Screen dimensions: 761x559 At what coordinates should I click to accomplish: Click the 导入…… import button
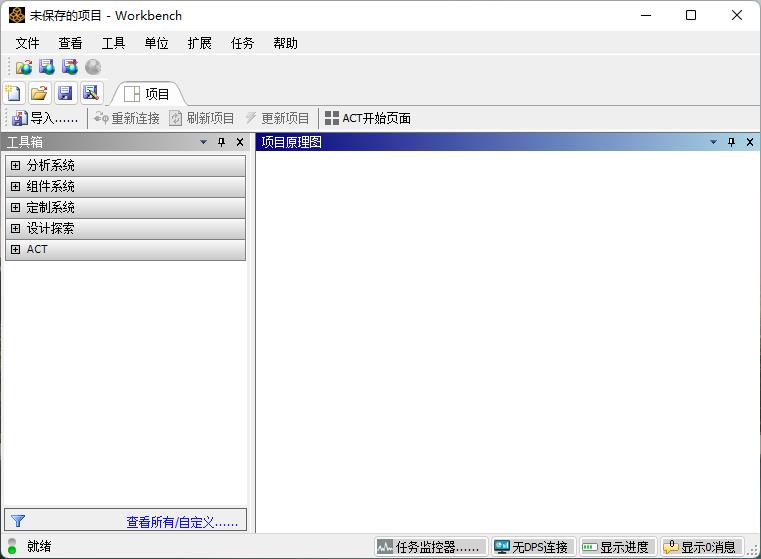coord(45,118)
